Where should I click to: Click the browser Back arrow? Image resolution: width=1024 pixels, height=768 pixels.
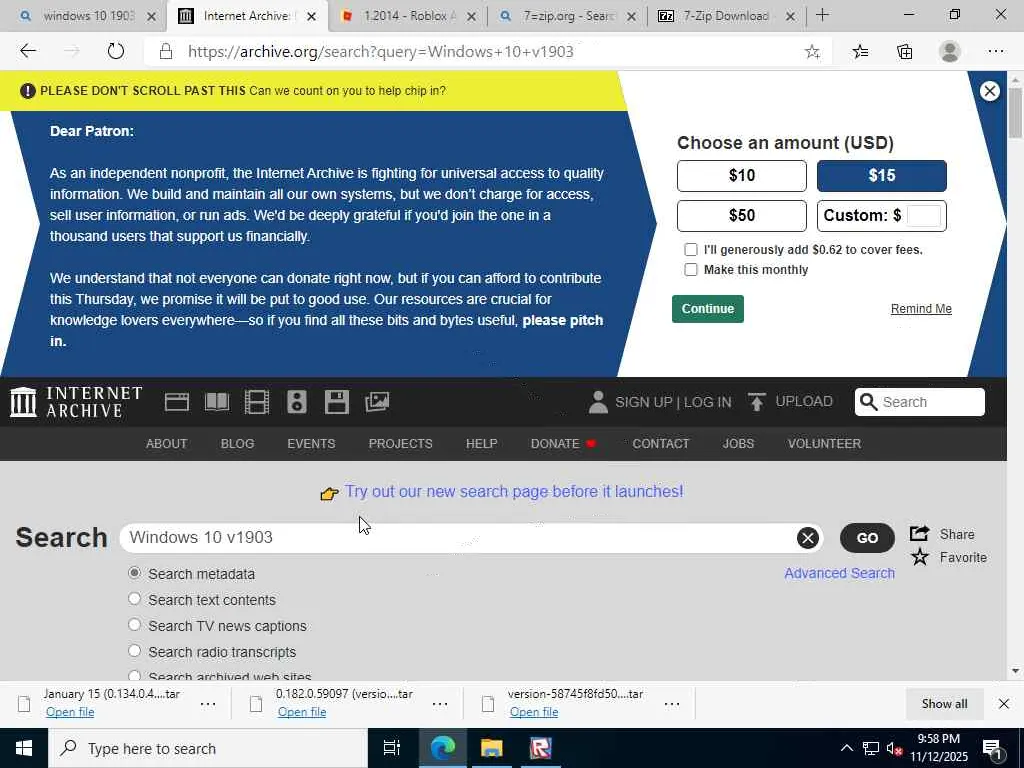28,51
